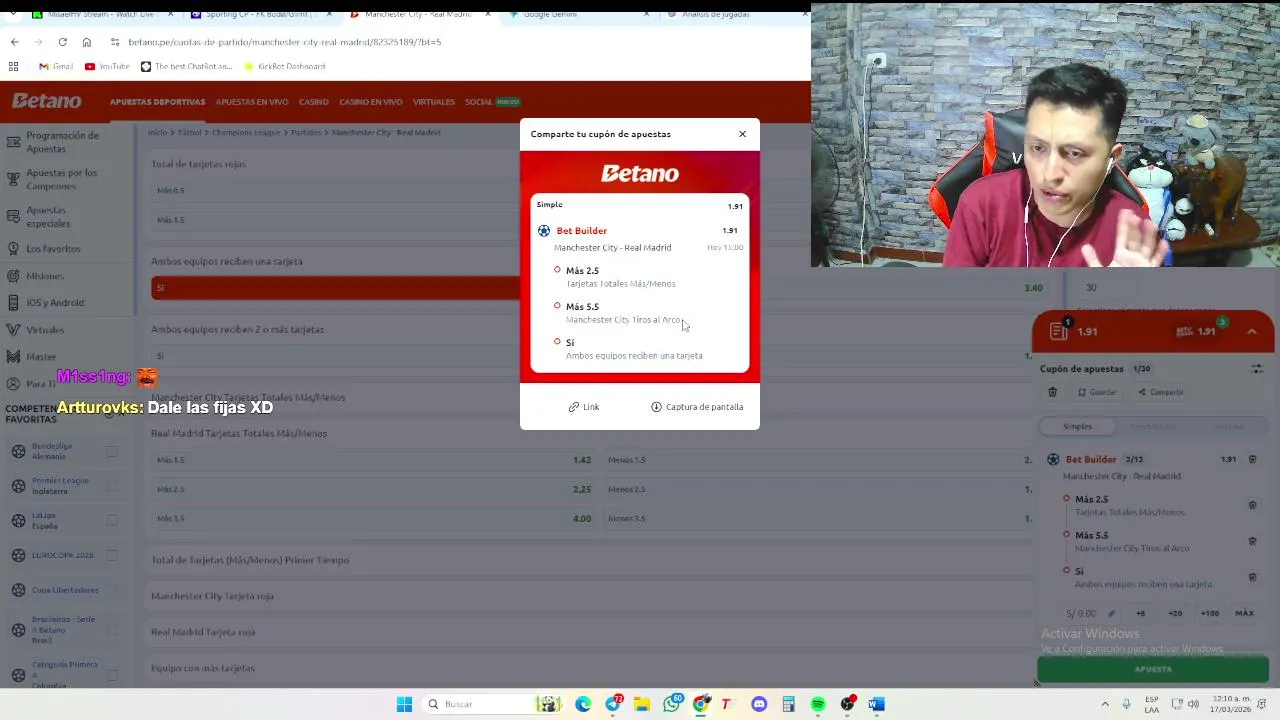Viewport: 1280px width, 720px height.
Task: Expand Real Madrid Tarjetas Totales market
Action: 239,433
